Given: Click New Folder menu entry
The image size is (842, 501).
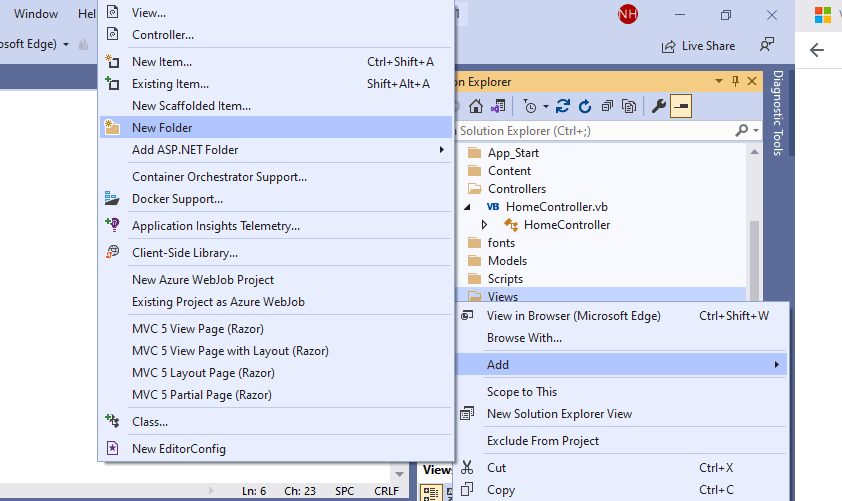Looking at the screenshot, I should tap(275, 128).
